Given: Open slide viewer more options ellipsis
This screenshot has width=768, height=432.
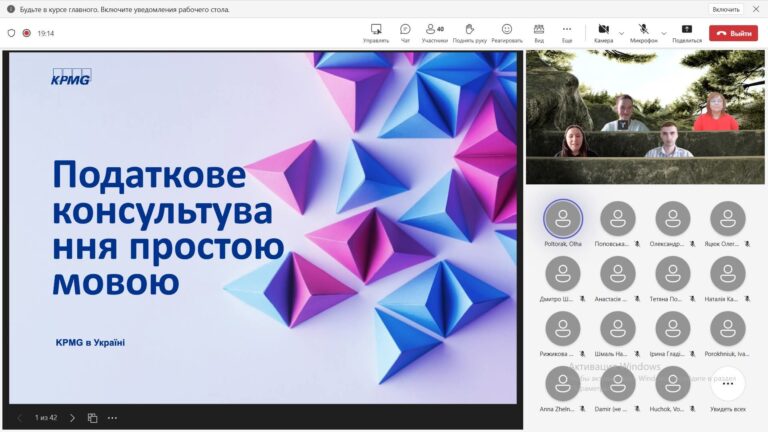Looking at the screenshot, I should click(112, 417).
